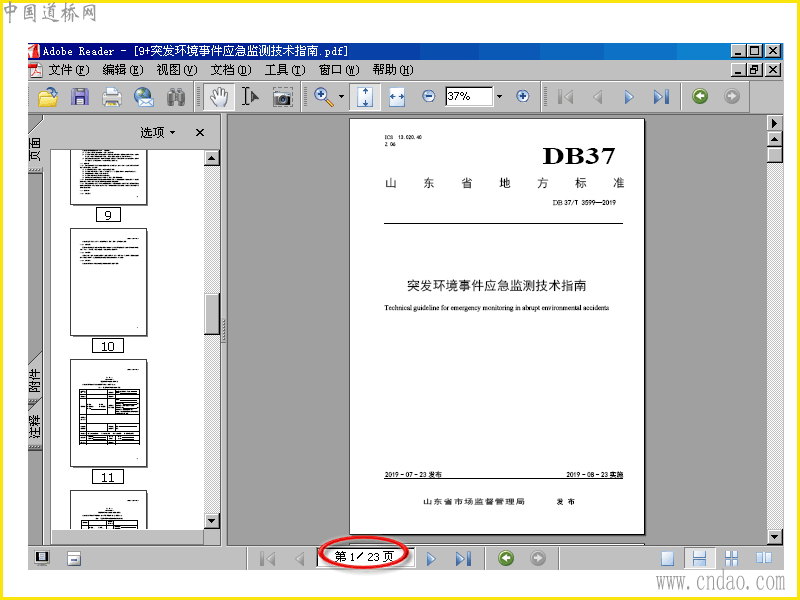Toggle Facing pages layout in status bar

[764, 558]
